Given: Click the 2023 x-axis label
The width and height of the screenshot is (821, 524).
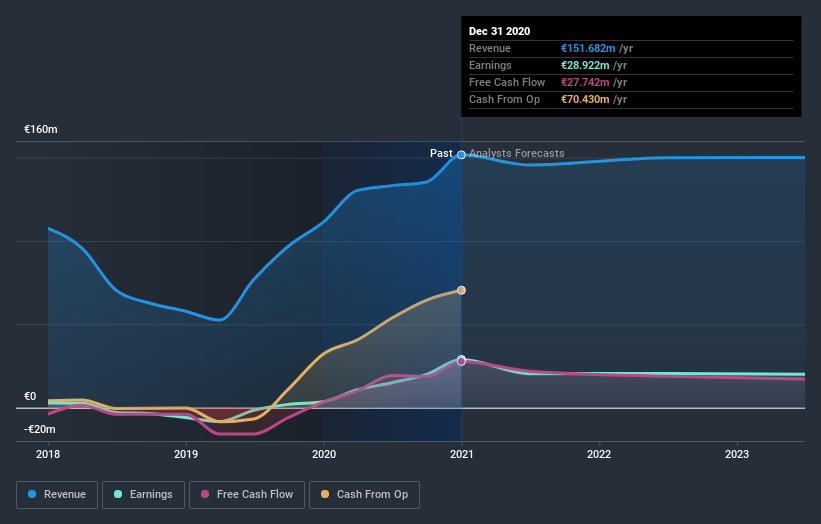Looking at the screenshot, I should (x=737, y=454).
